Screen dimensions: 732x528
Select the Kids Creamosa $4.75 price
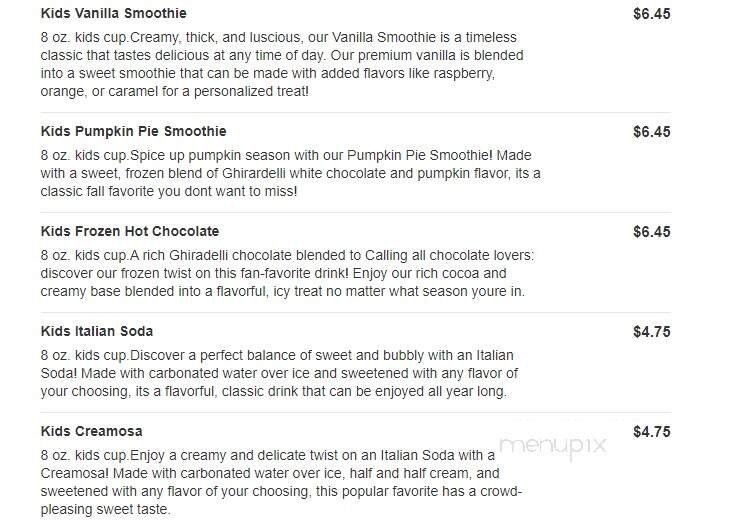click(x=651, y=431)
